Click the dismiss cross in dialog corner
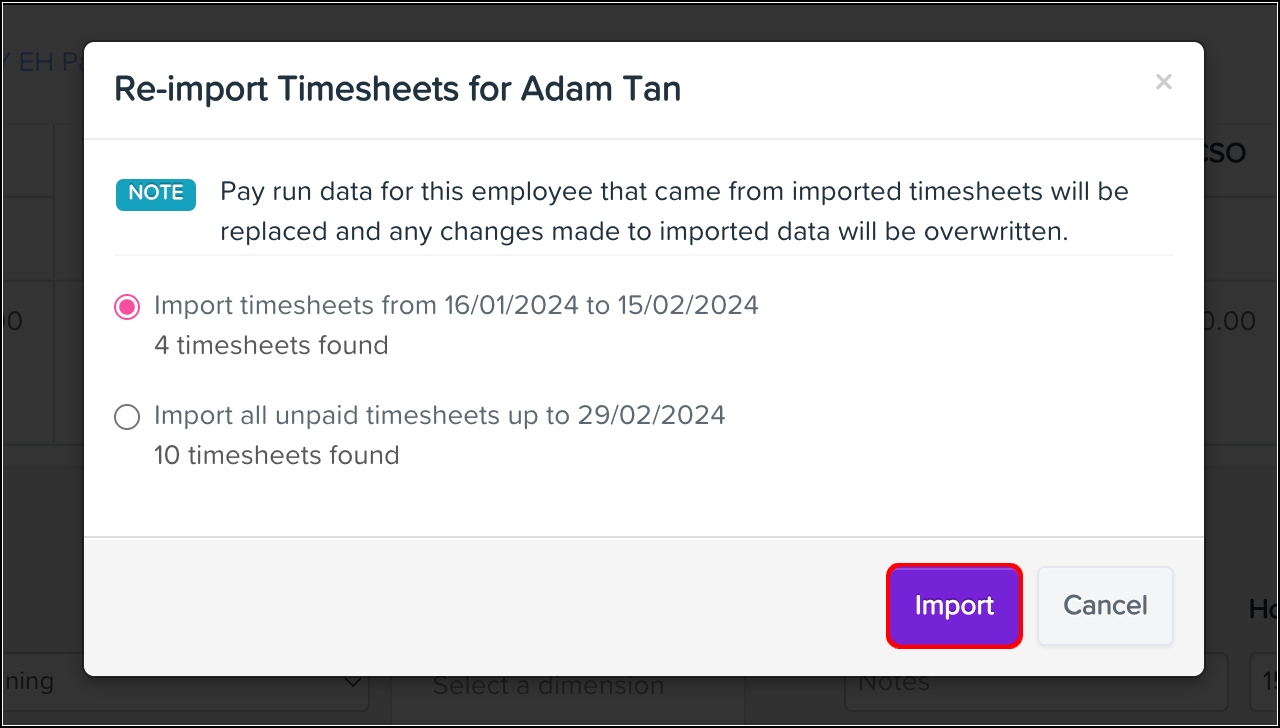 1163,82
